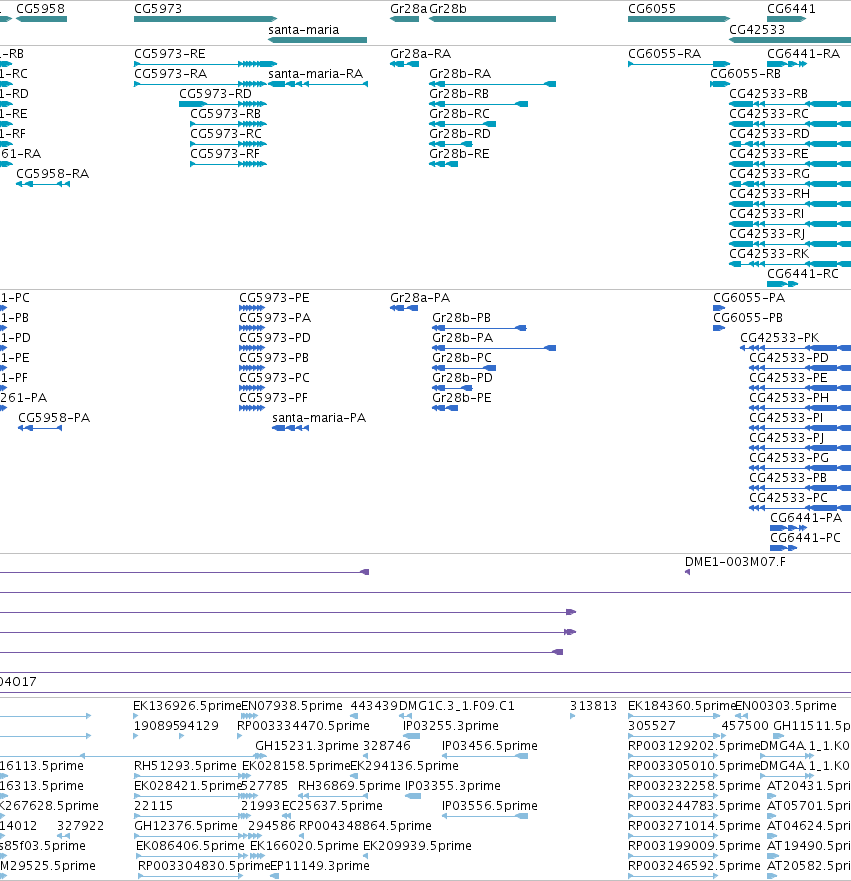851x881 pixels.
Task: Click the gene label reading exactly CG42533
Action: tap(757, 30)
